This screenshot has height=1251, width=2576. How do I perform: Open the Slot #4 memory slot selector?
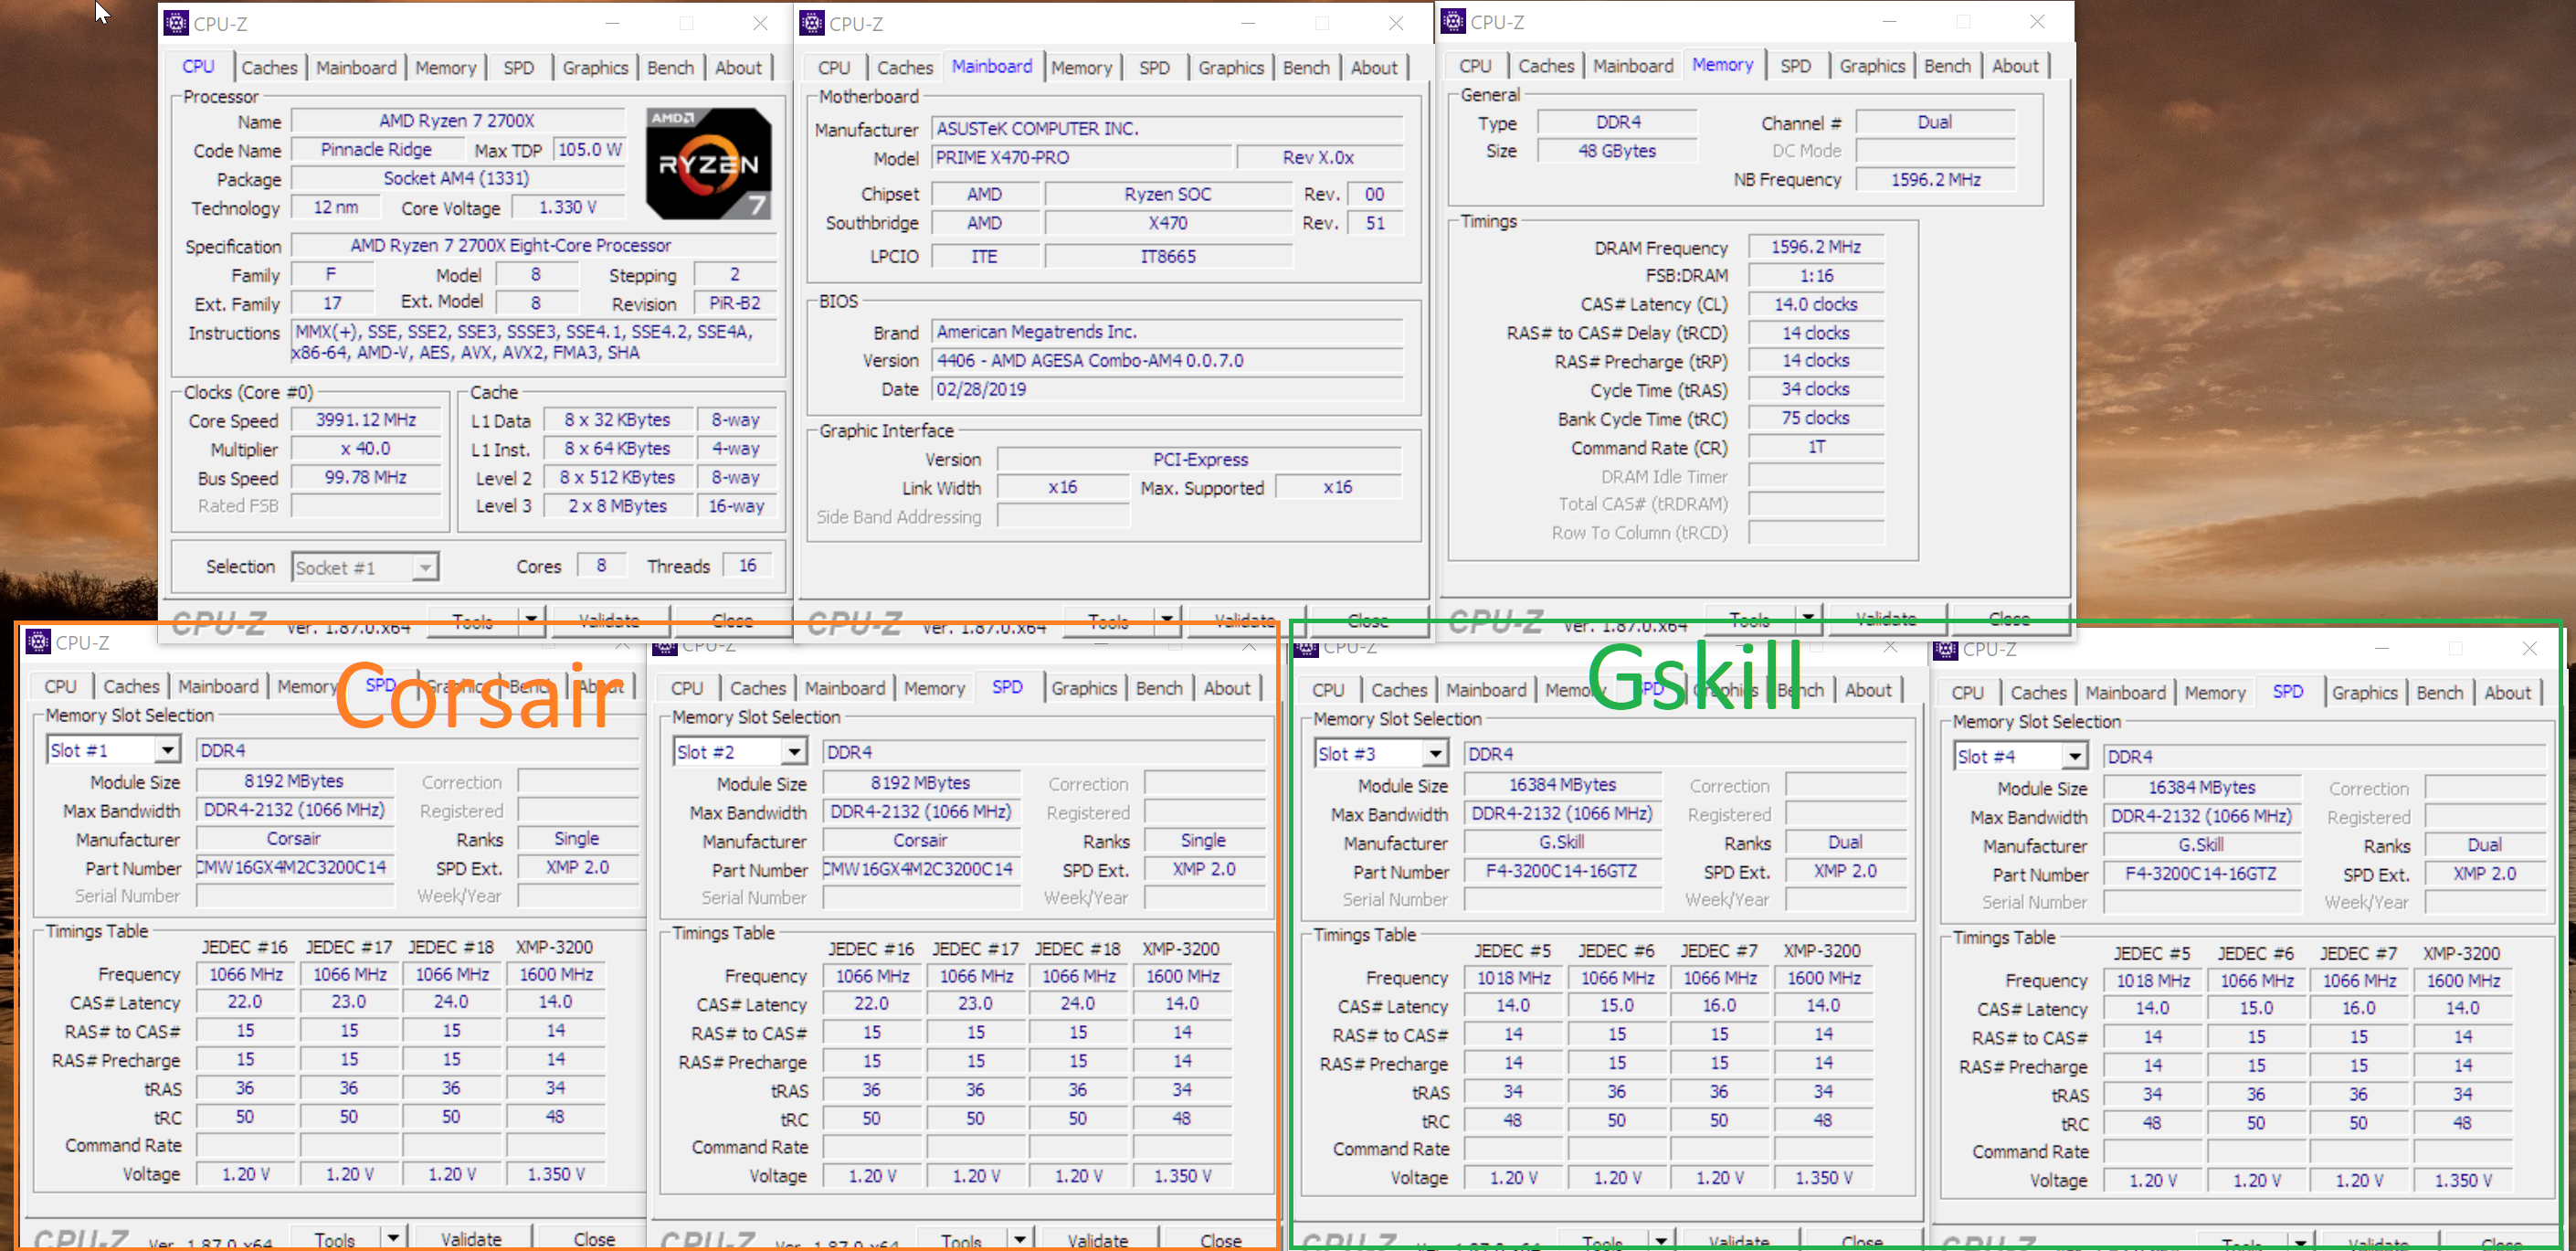[x=2074, y=757]
